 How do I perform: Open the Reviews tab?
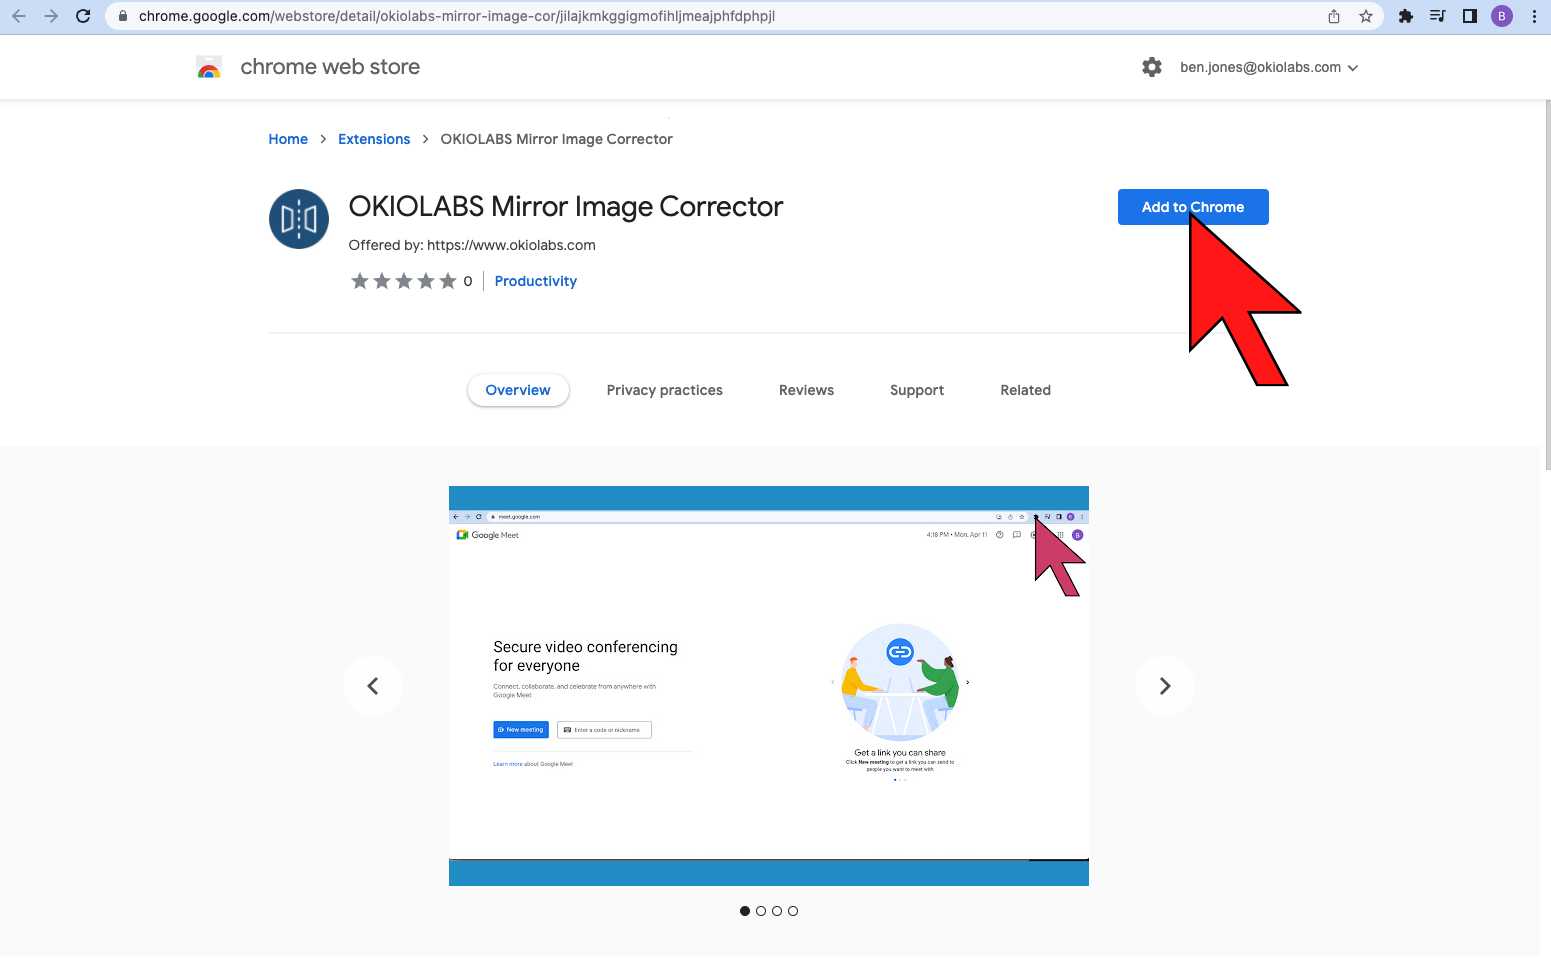[x=806, y=390]
